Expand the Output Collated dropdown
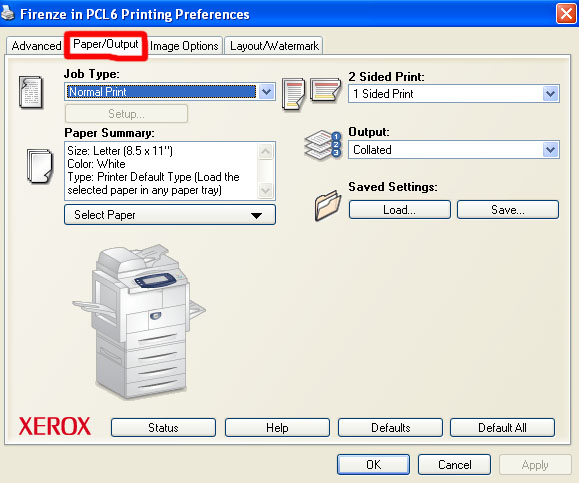The height and width of the screenshot is (483, 579). coord(454,150)
